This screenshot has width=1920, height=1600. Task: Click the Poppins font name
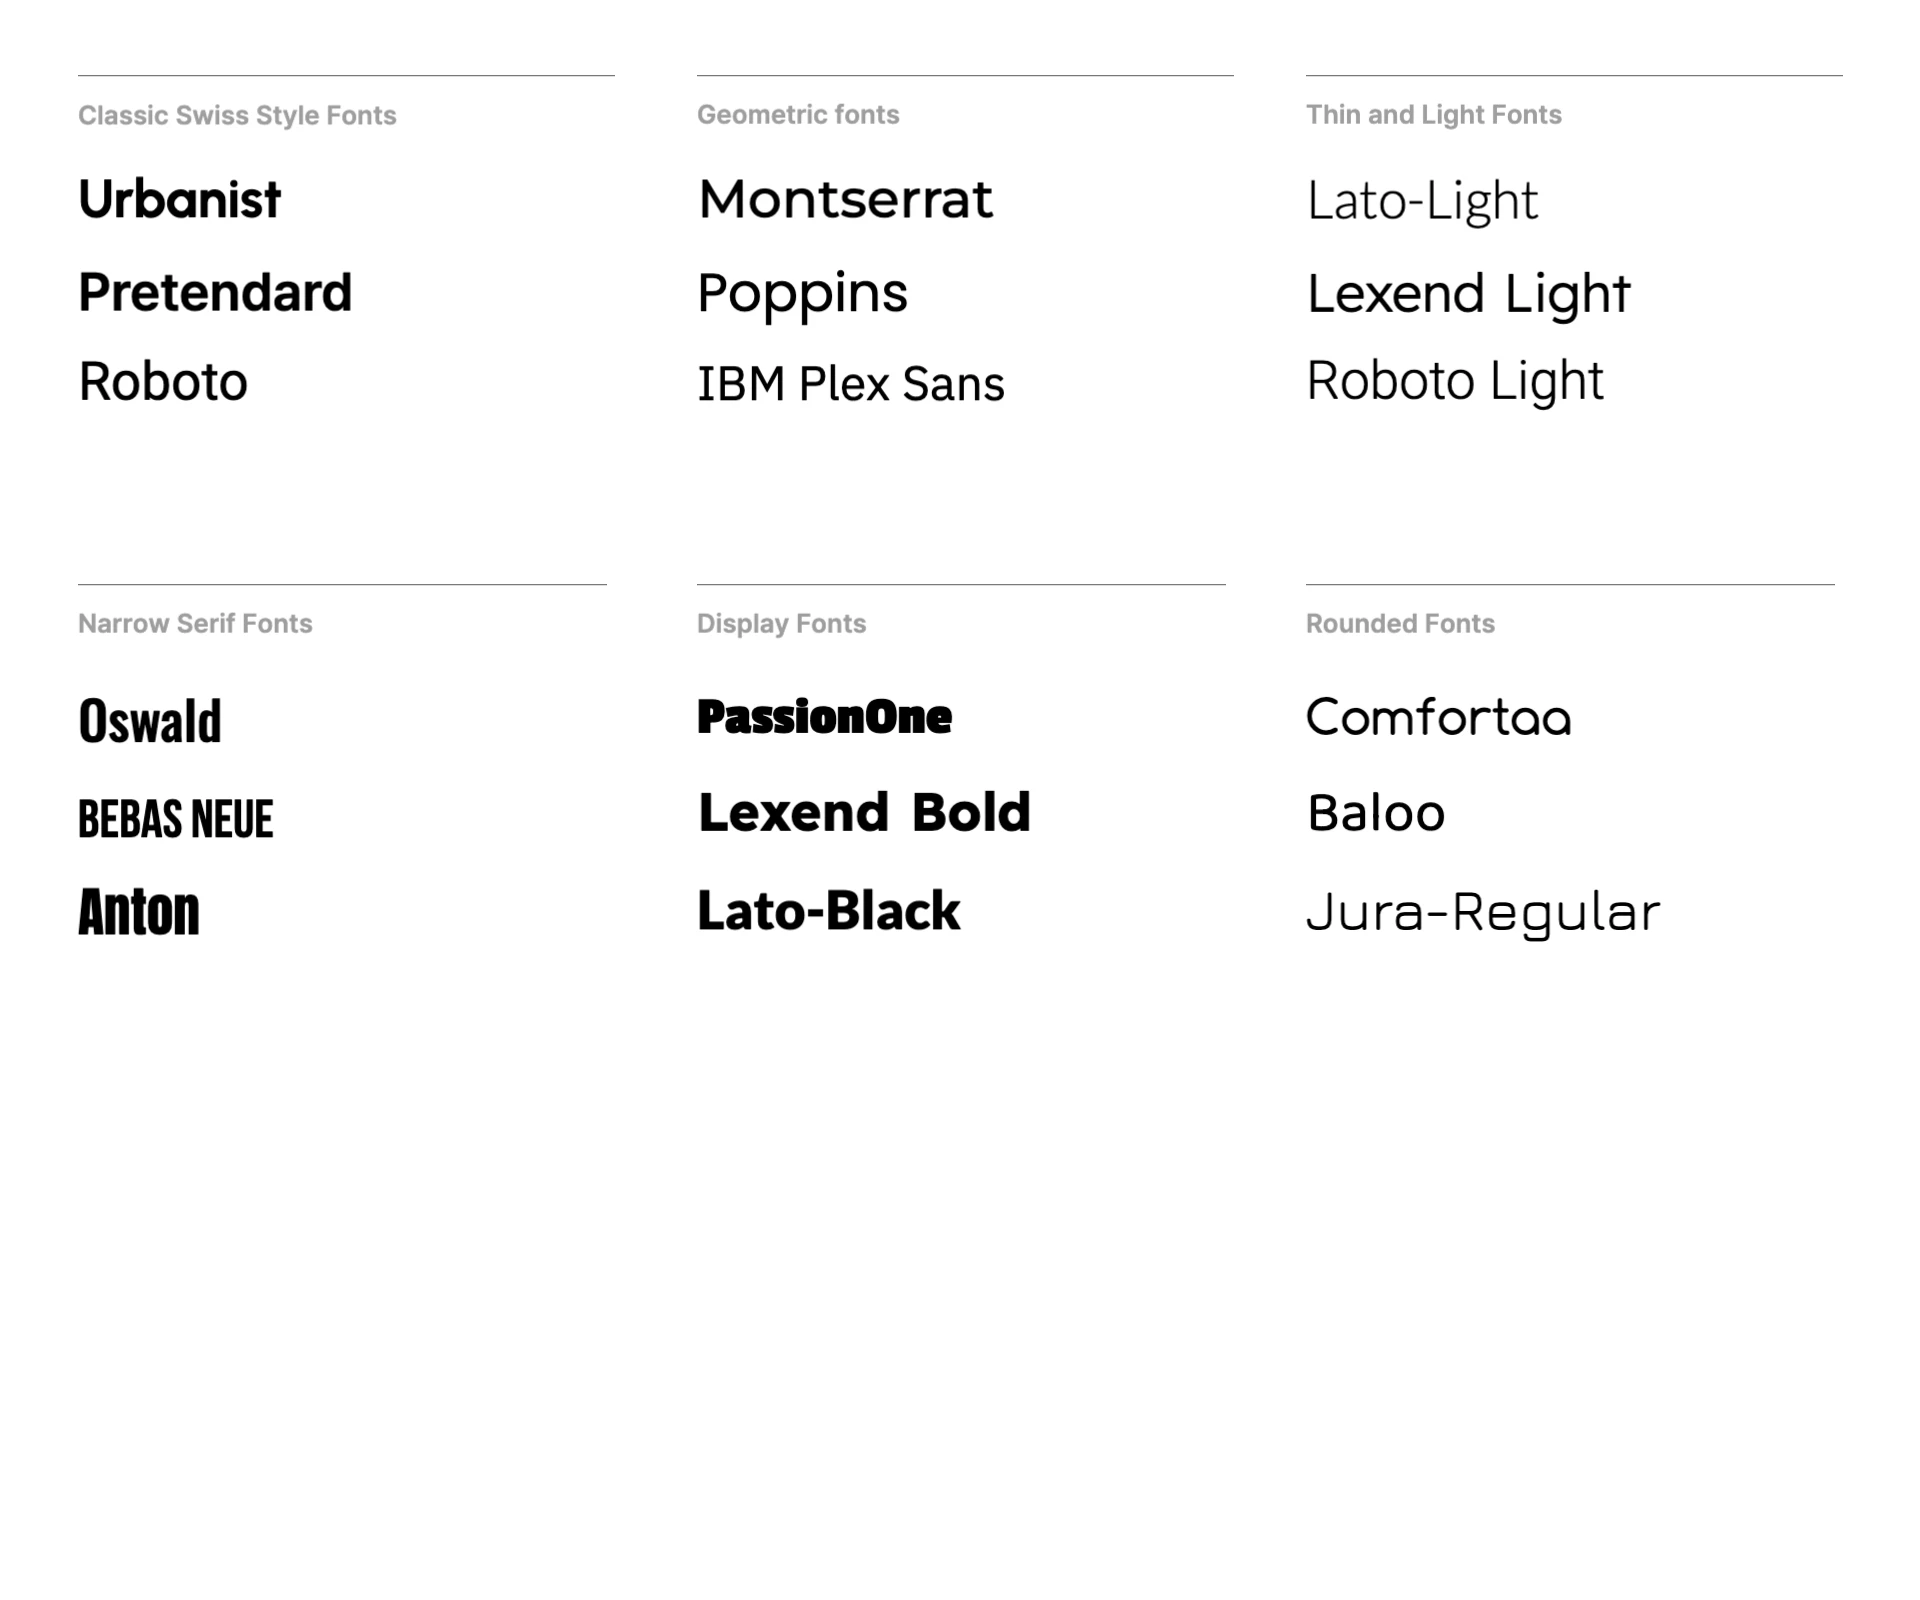[803, 294]
